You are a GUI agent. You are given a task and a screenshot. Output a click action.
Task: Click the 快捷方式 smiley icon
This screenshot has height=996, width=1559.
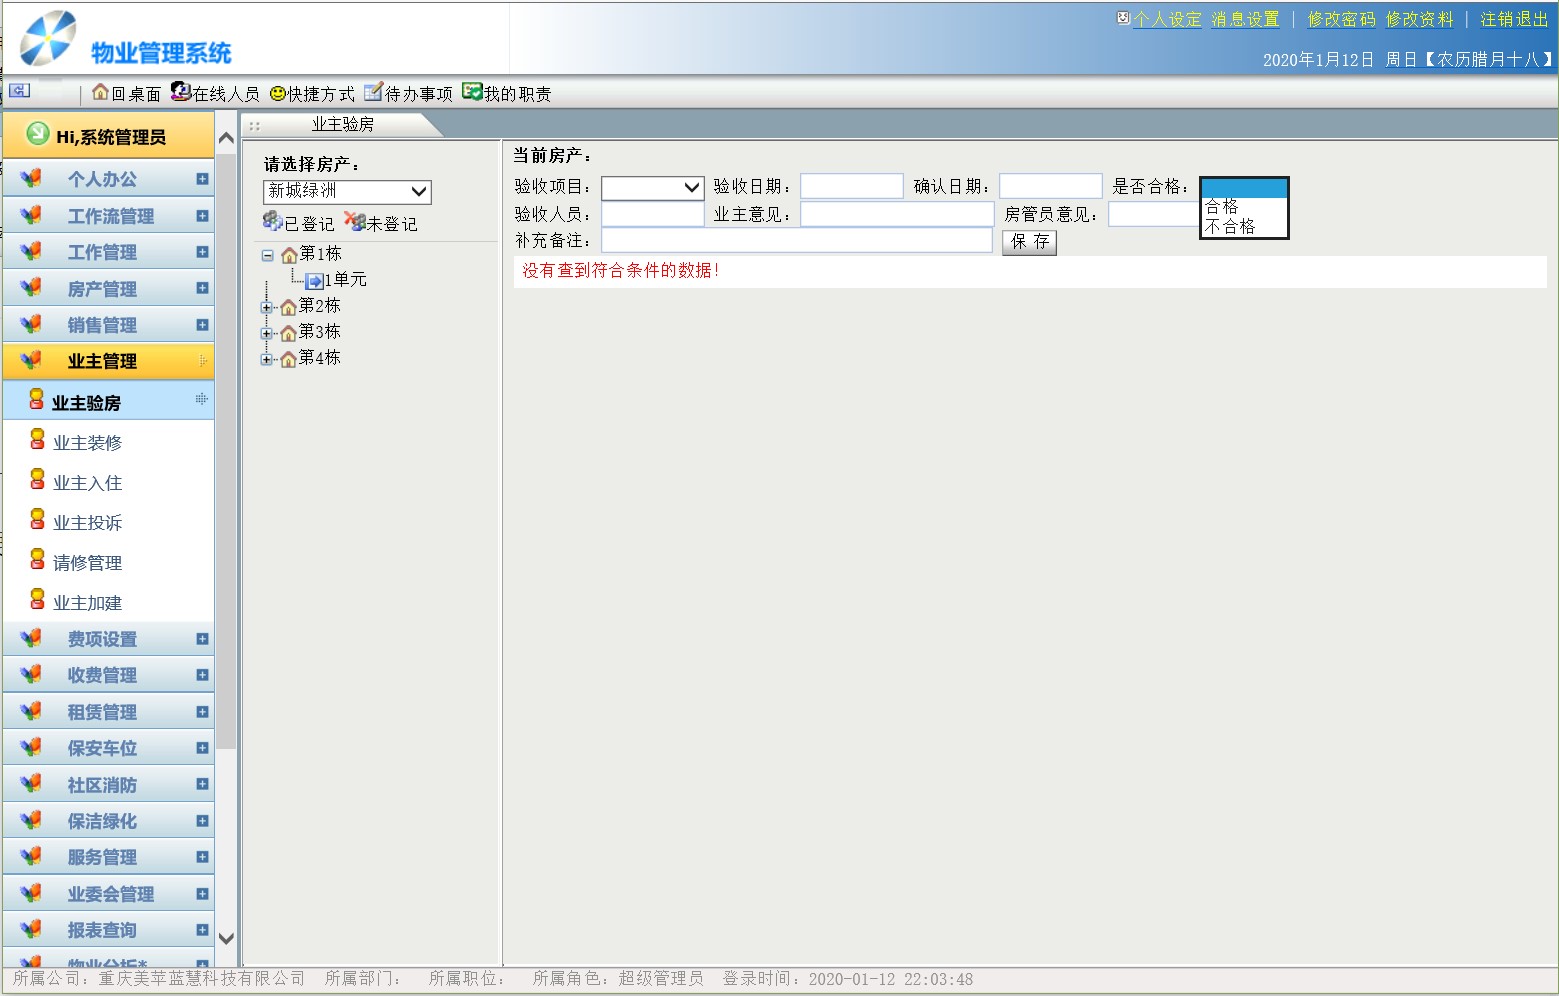pyautogui.click(x=278, y=93)
